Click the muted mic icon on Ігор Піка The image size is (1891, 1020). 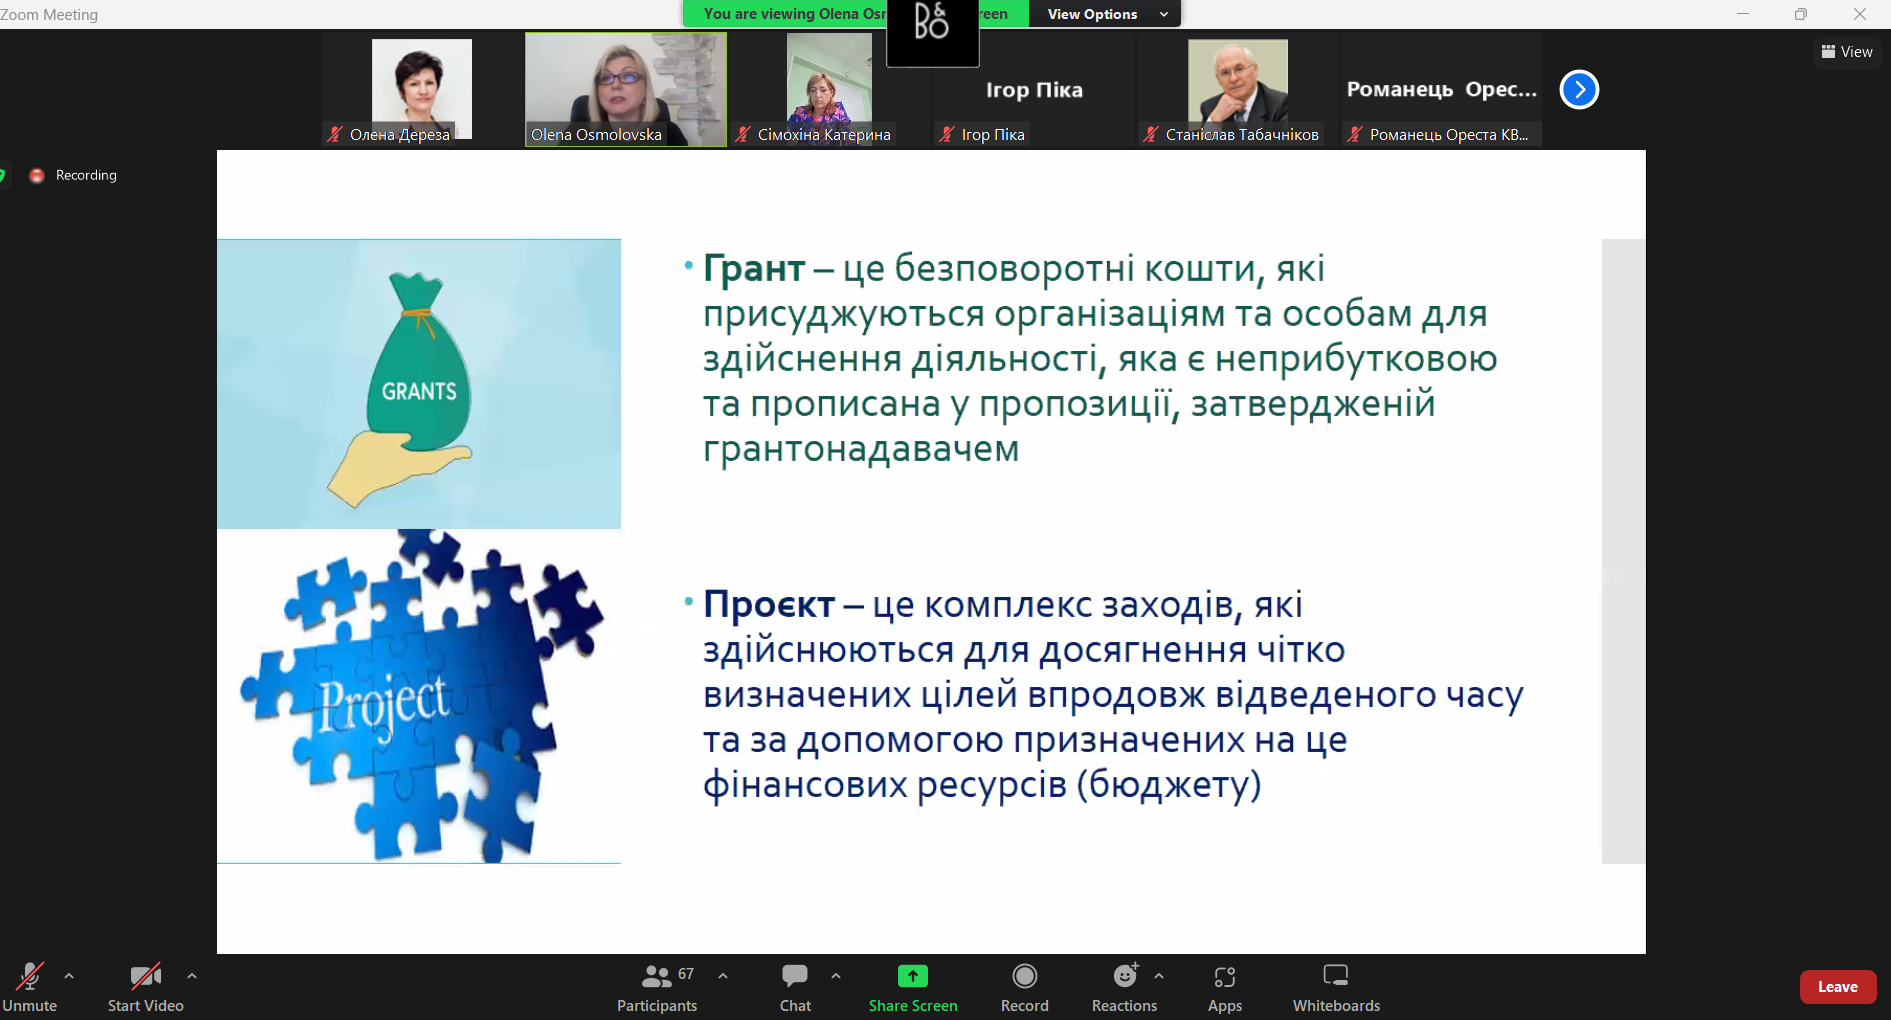[x=947, y=134]
